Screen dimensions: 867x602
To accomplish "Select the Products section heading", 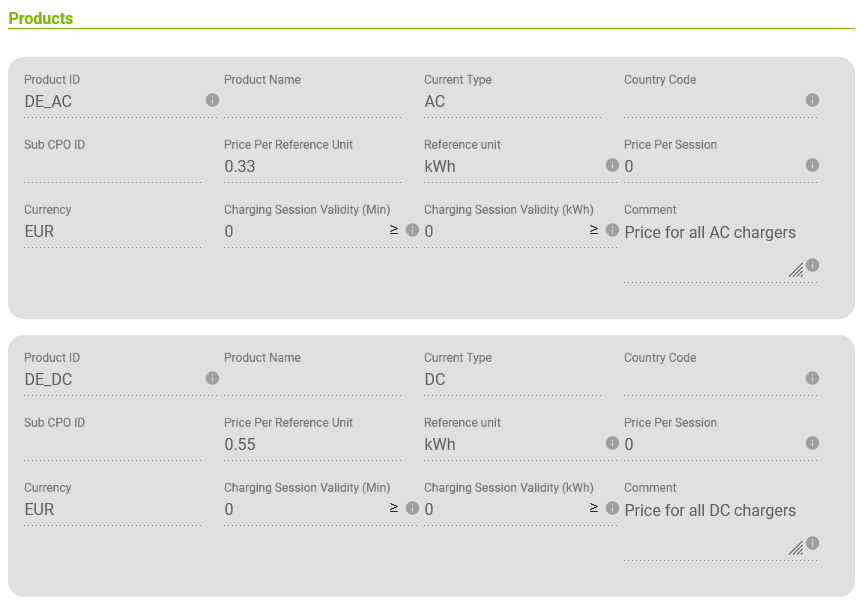I will (40, 18).
